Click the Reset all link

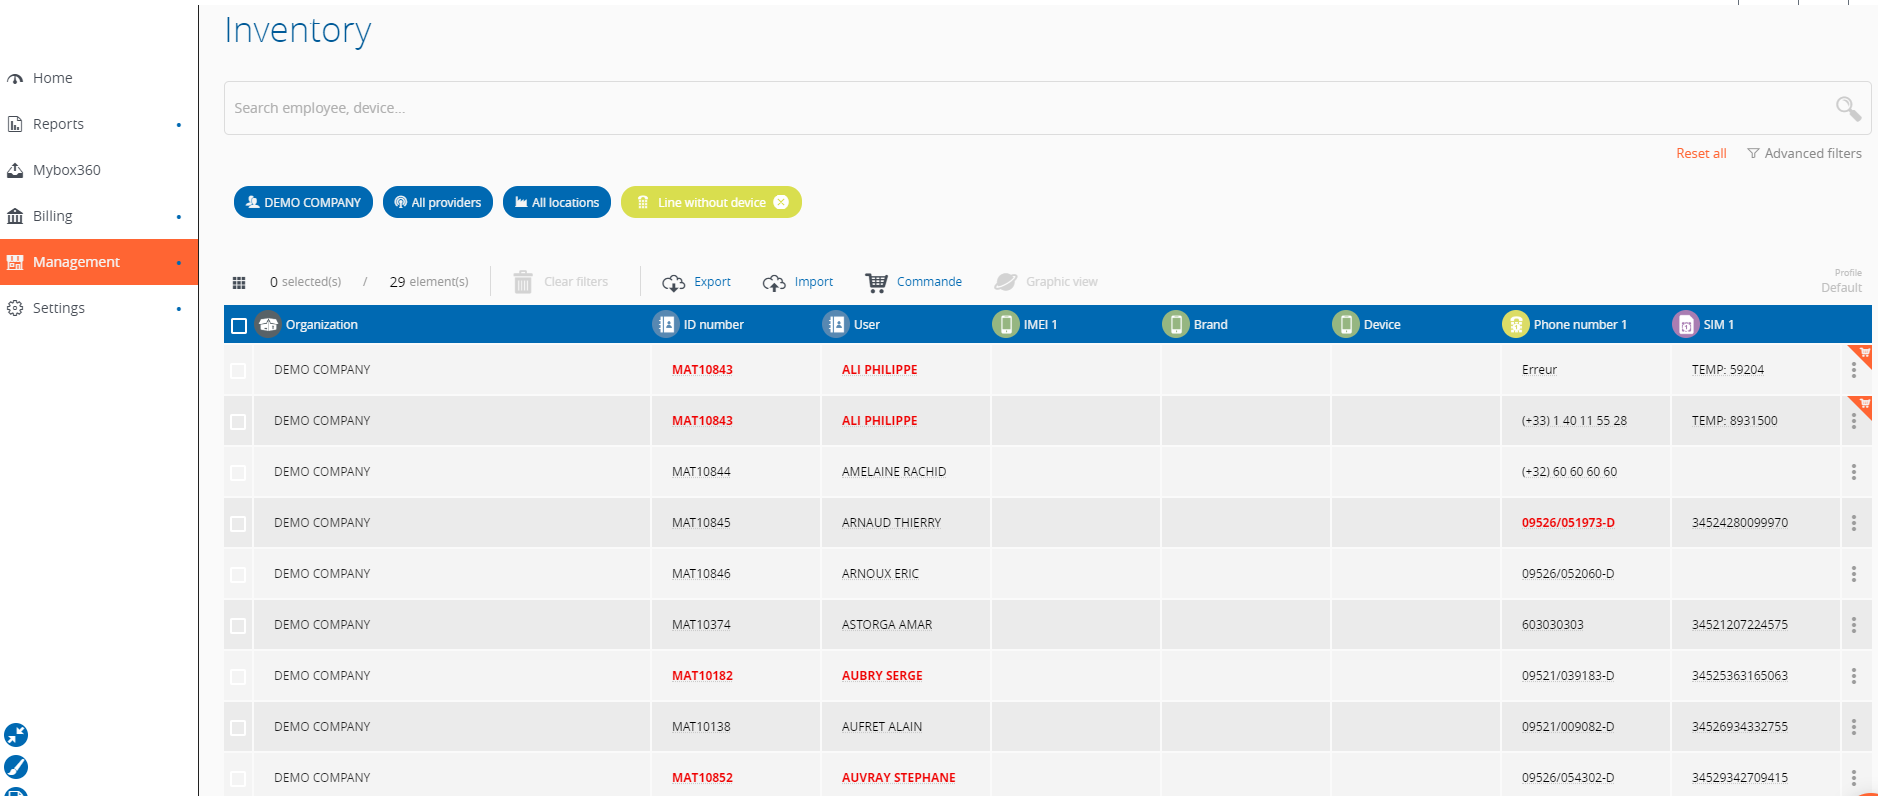[1701, 154]
